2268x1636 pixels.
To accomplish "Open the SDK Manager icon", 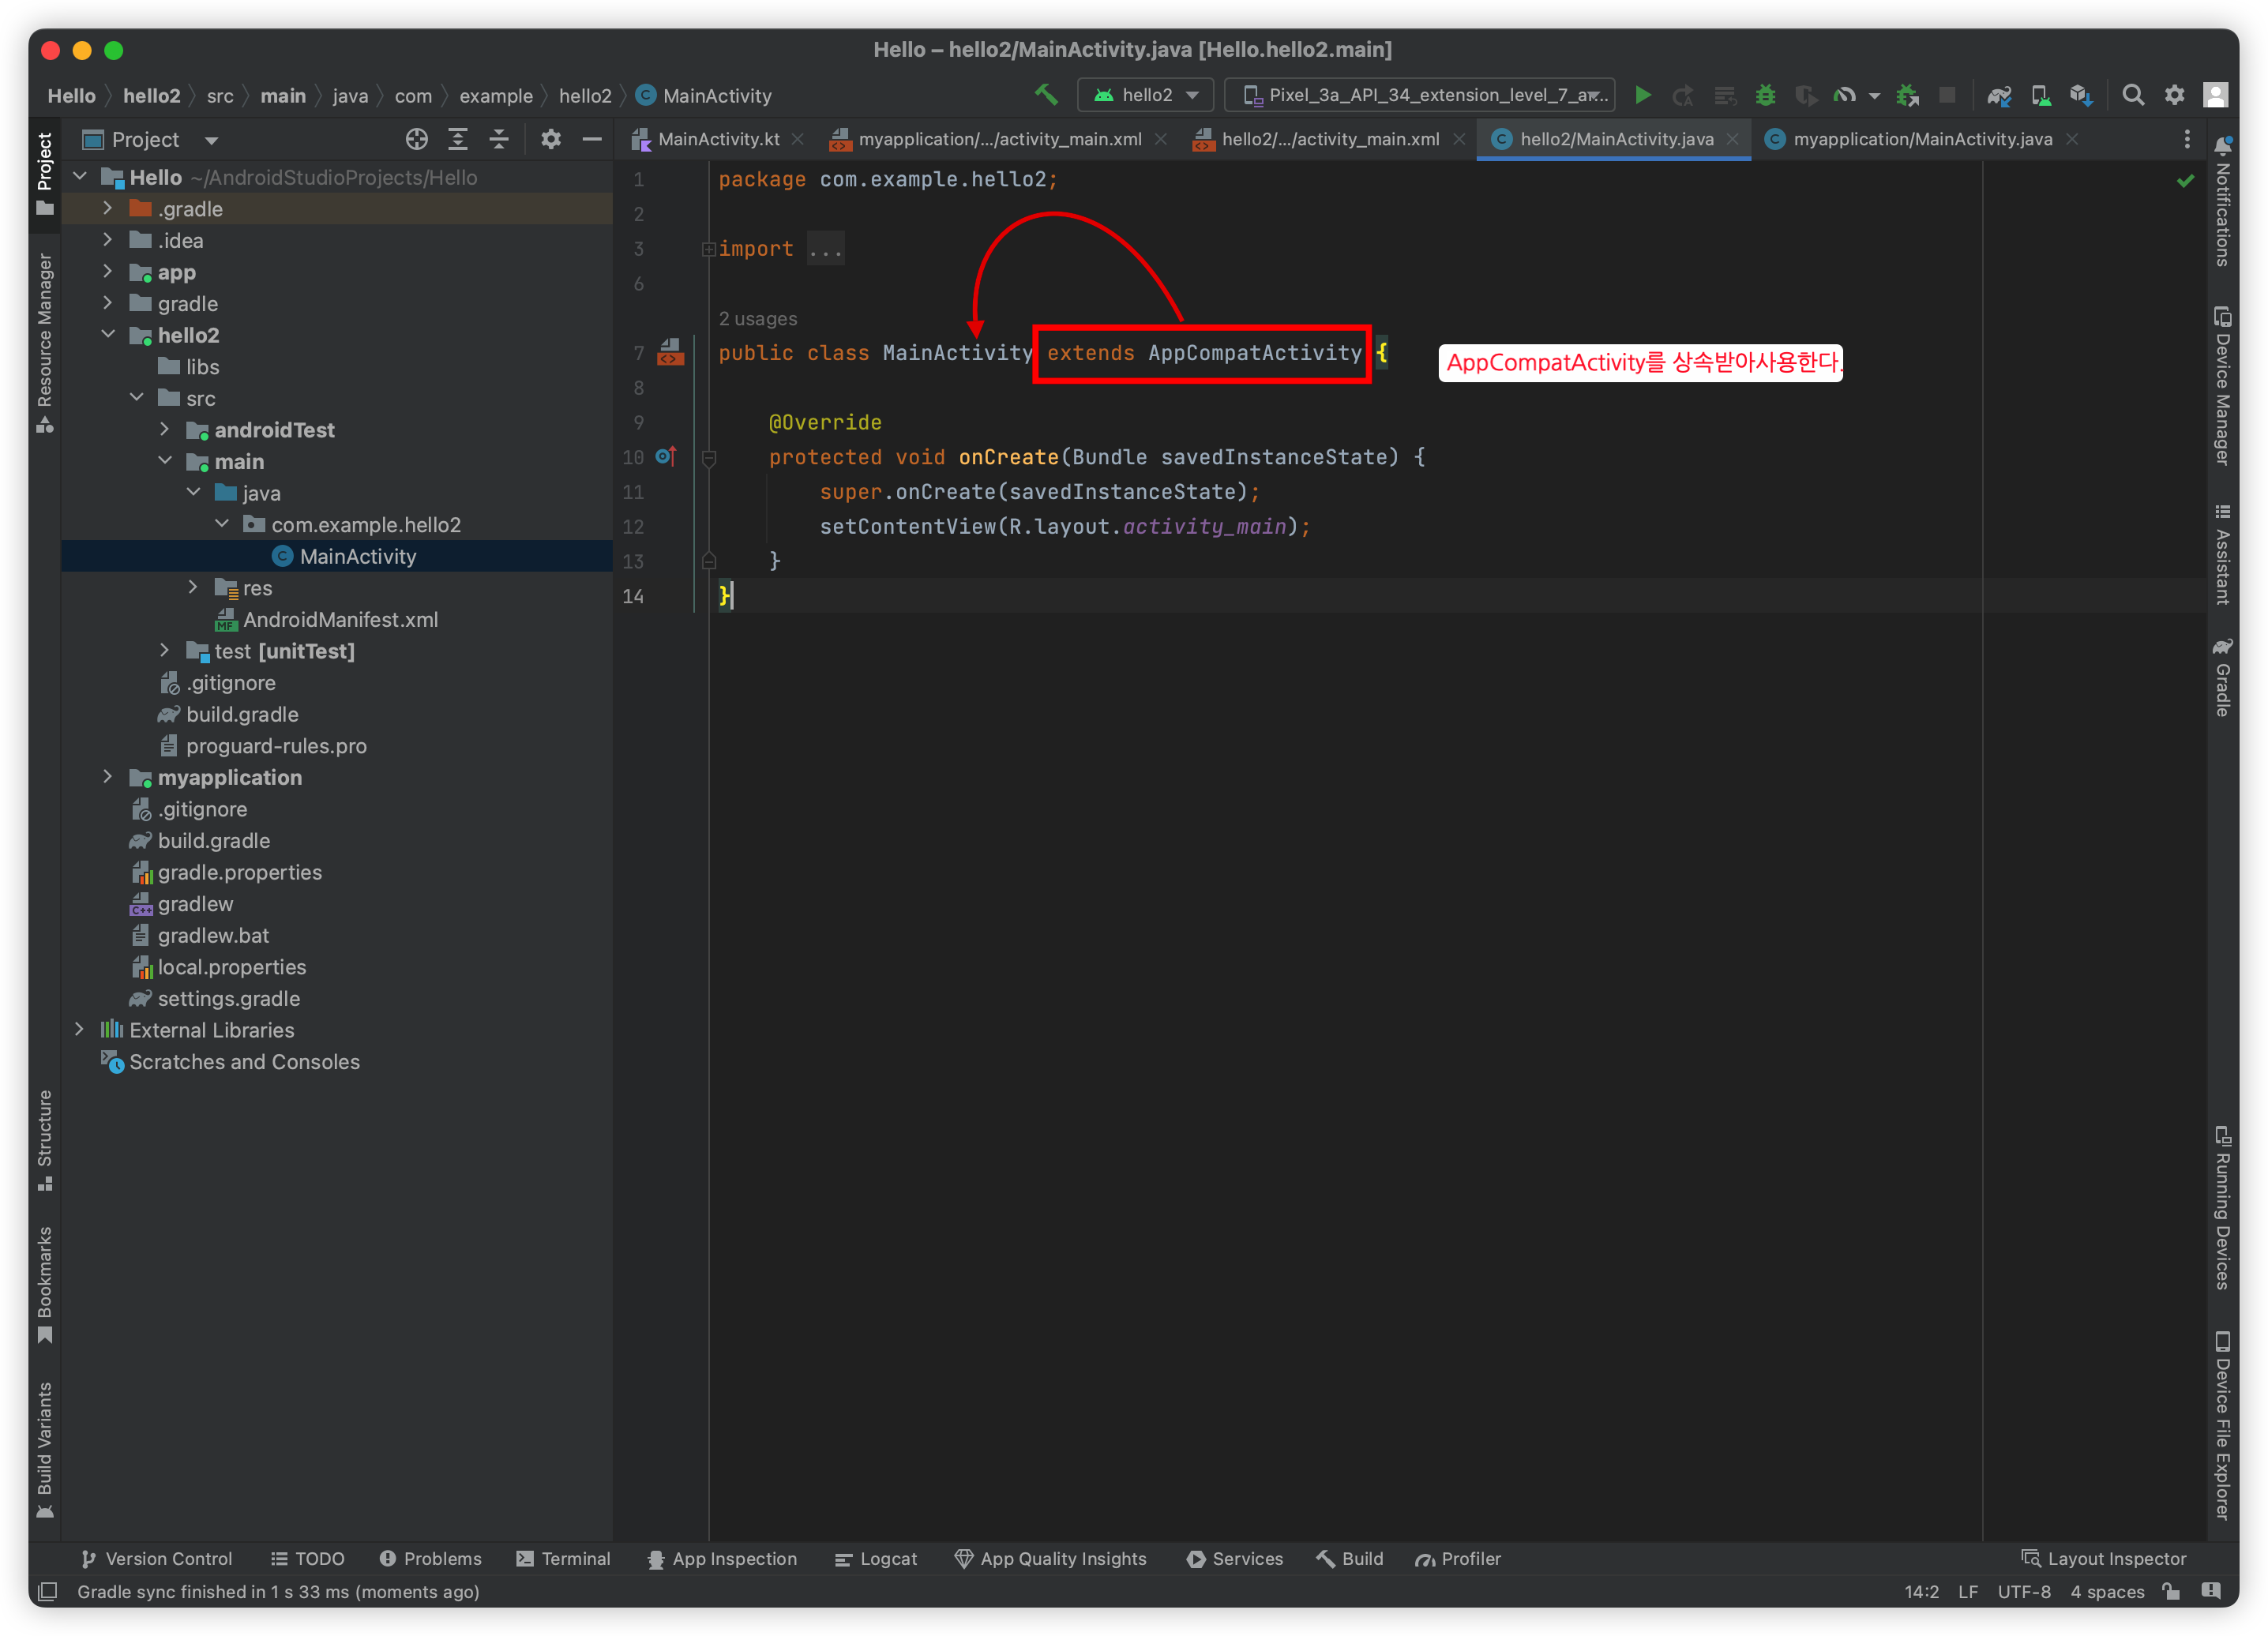I will tap(2081, 95).
